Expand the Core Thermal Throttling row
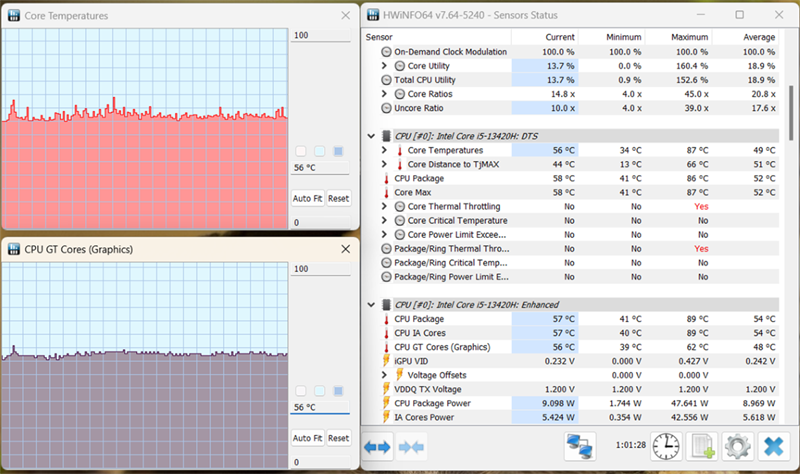Screen dimensions: 800x474 point(384,206)
